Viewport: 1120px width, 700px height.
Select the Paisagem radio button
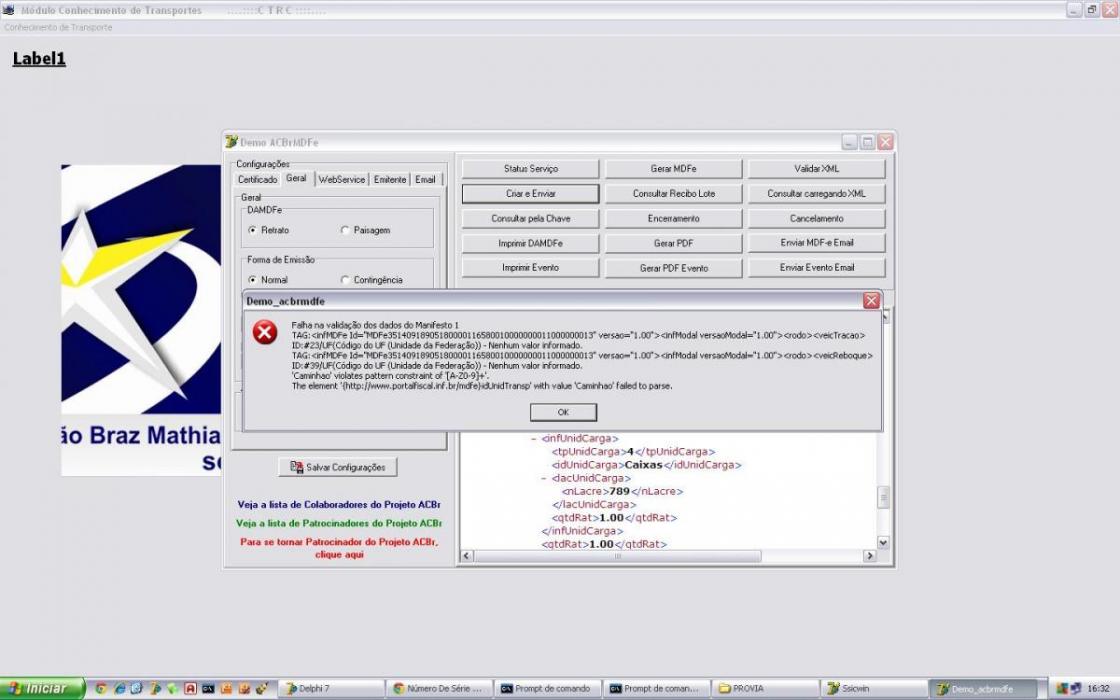click(x=346, y=230)
